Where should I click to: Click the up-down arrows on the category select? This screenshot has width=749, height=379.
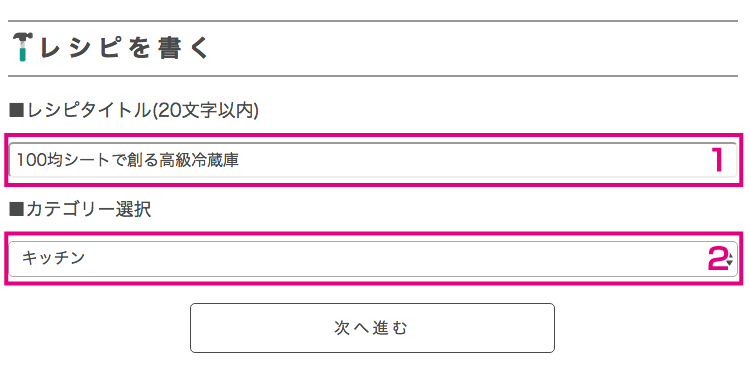point(730,259)
